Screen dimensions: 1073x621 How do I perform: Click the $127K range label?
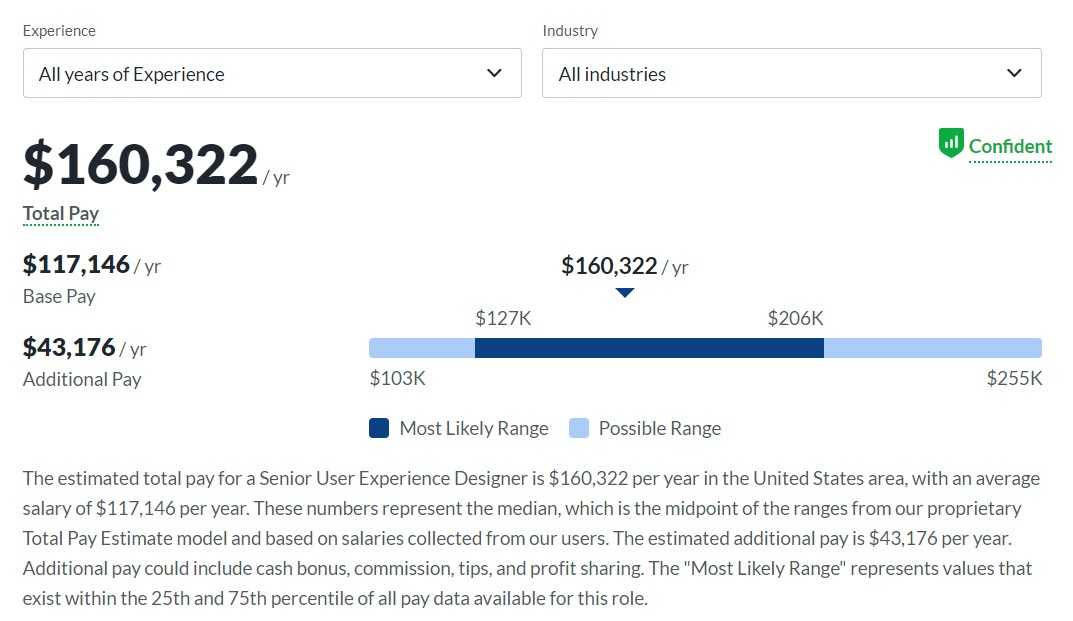click(x=503, y=318)
